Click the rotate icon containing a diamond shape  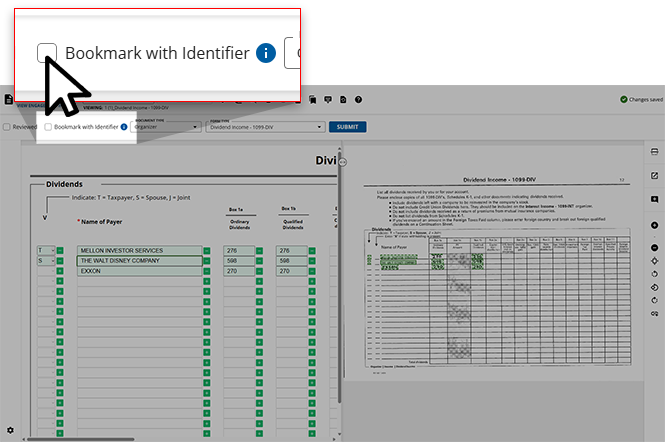654,287
